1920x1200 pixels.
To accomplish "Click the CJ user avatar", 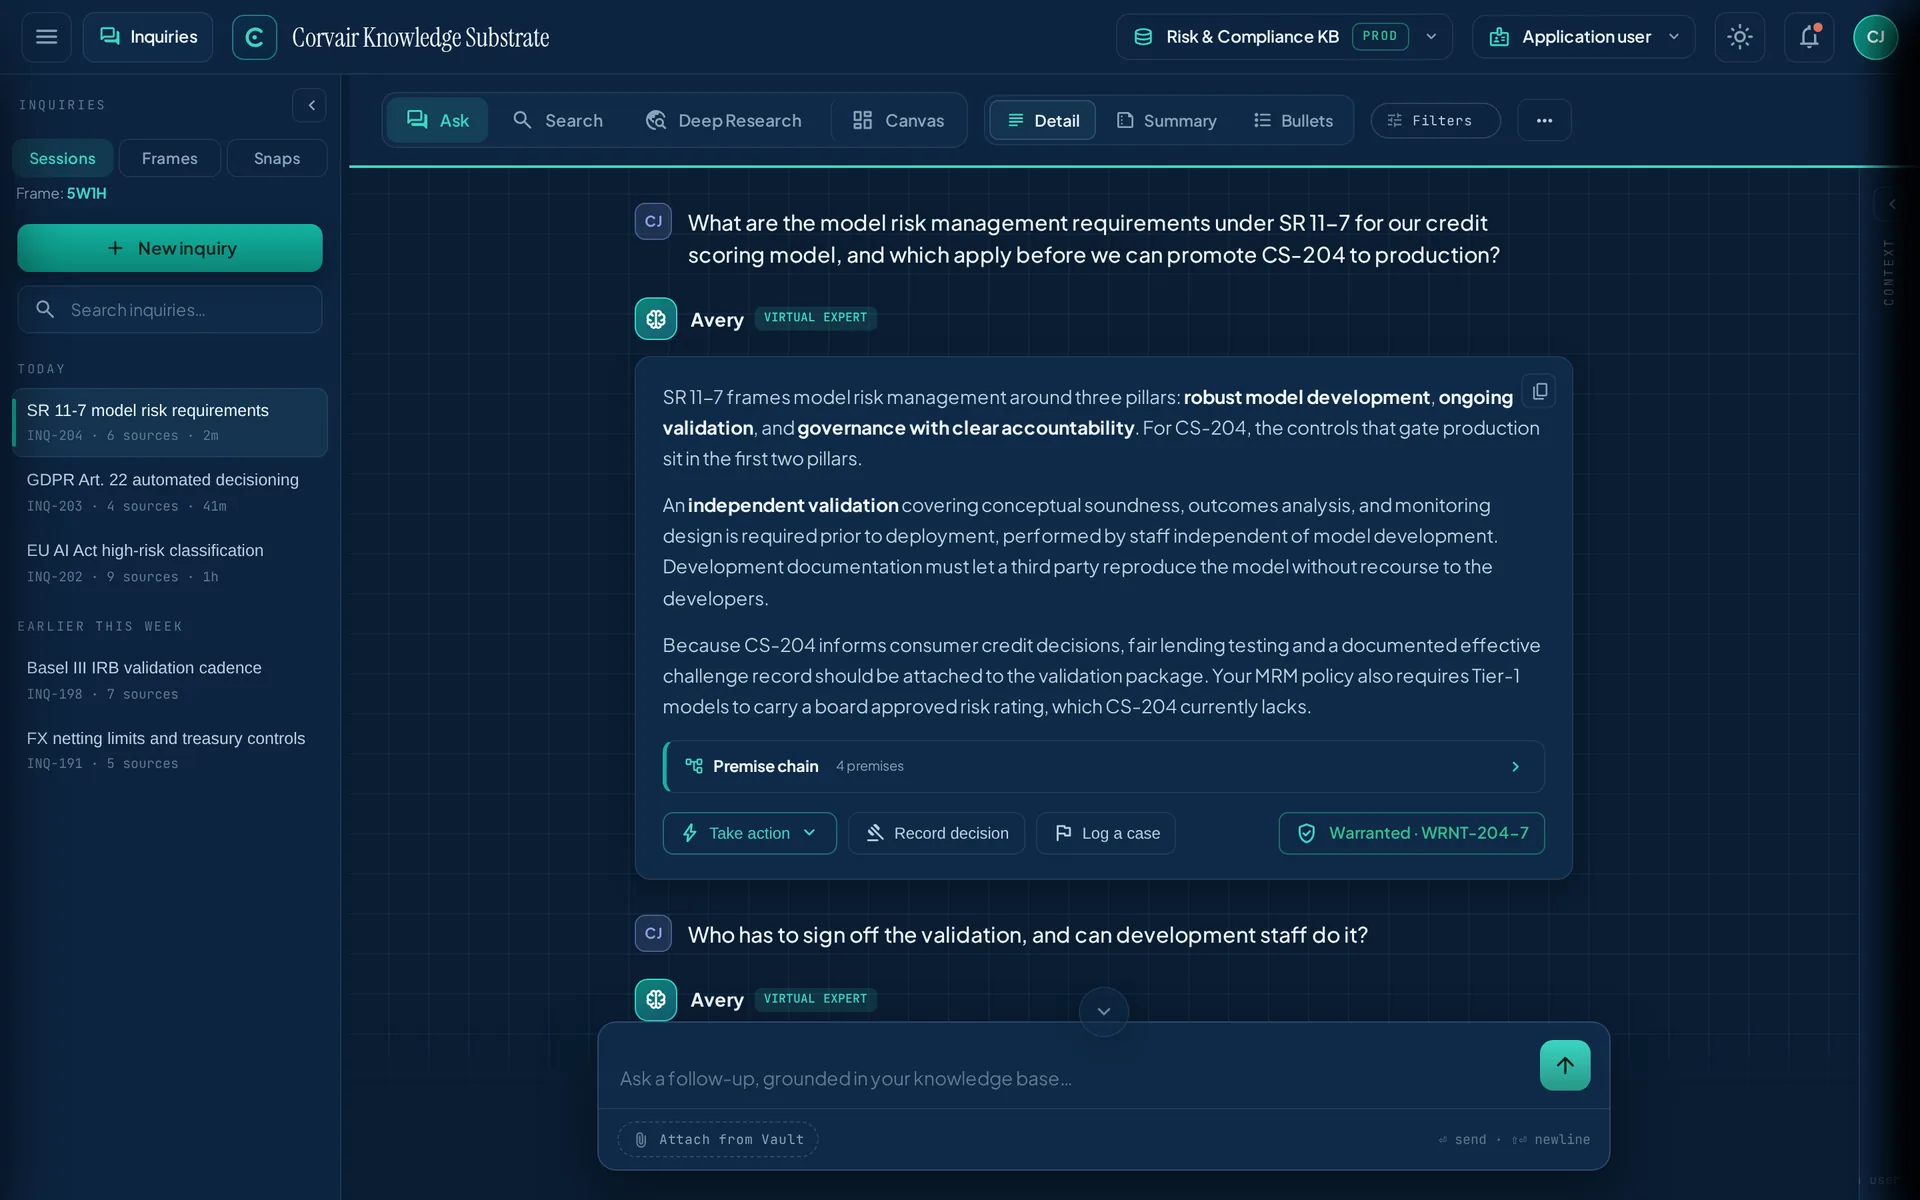I will (x=1875, y=37).
